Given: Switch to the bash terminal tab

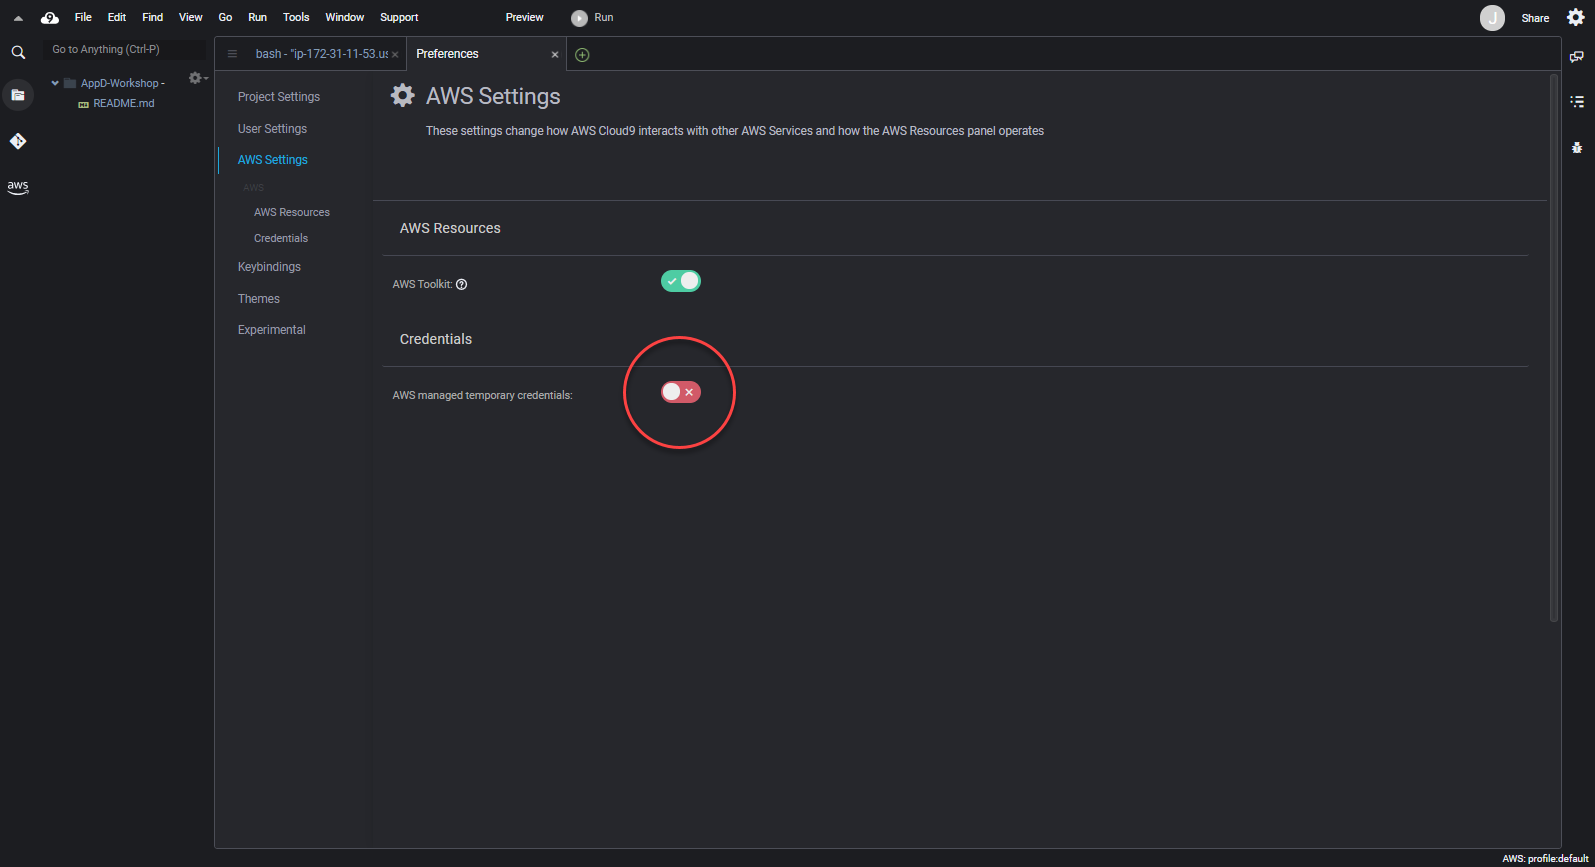Looking at the screenshot, I should 312,54.
